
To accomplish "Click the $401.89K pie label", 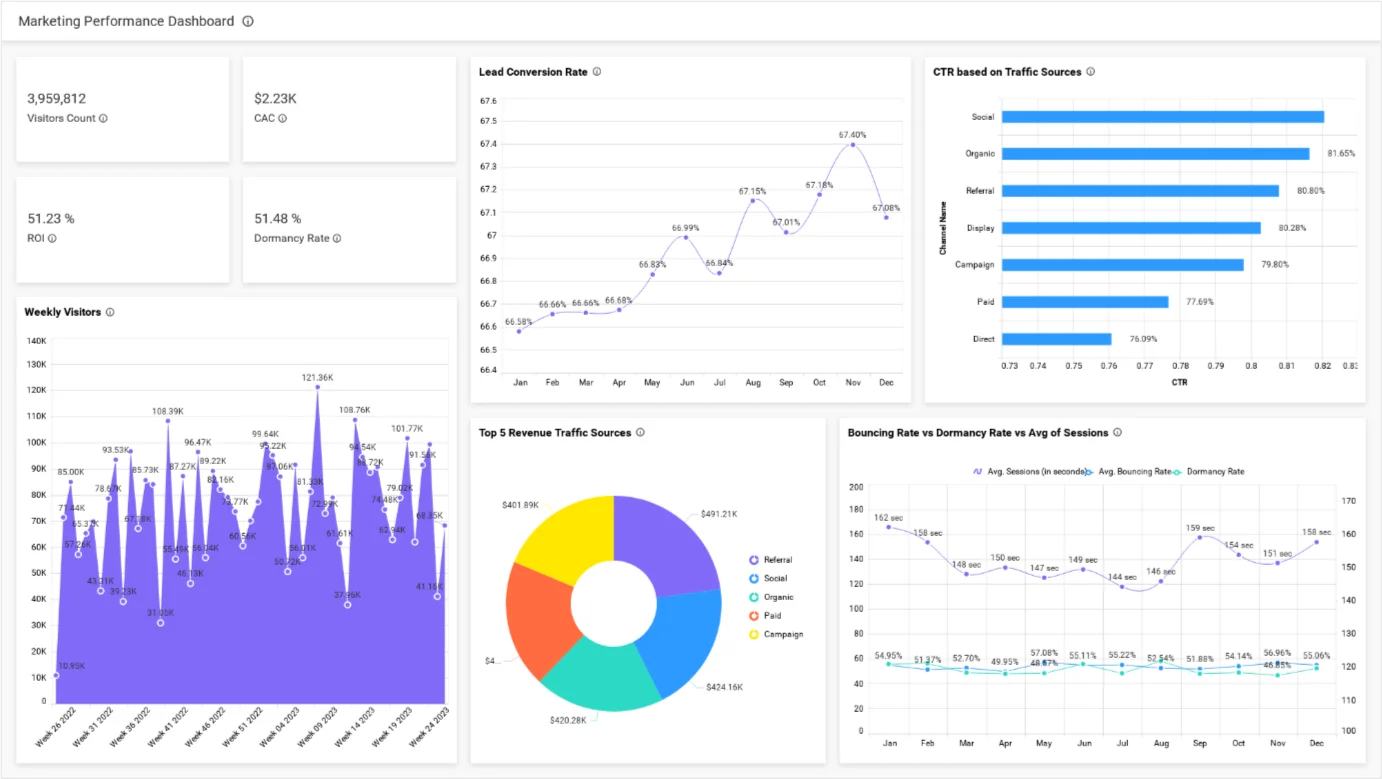I will point(521,505).
